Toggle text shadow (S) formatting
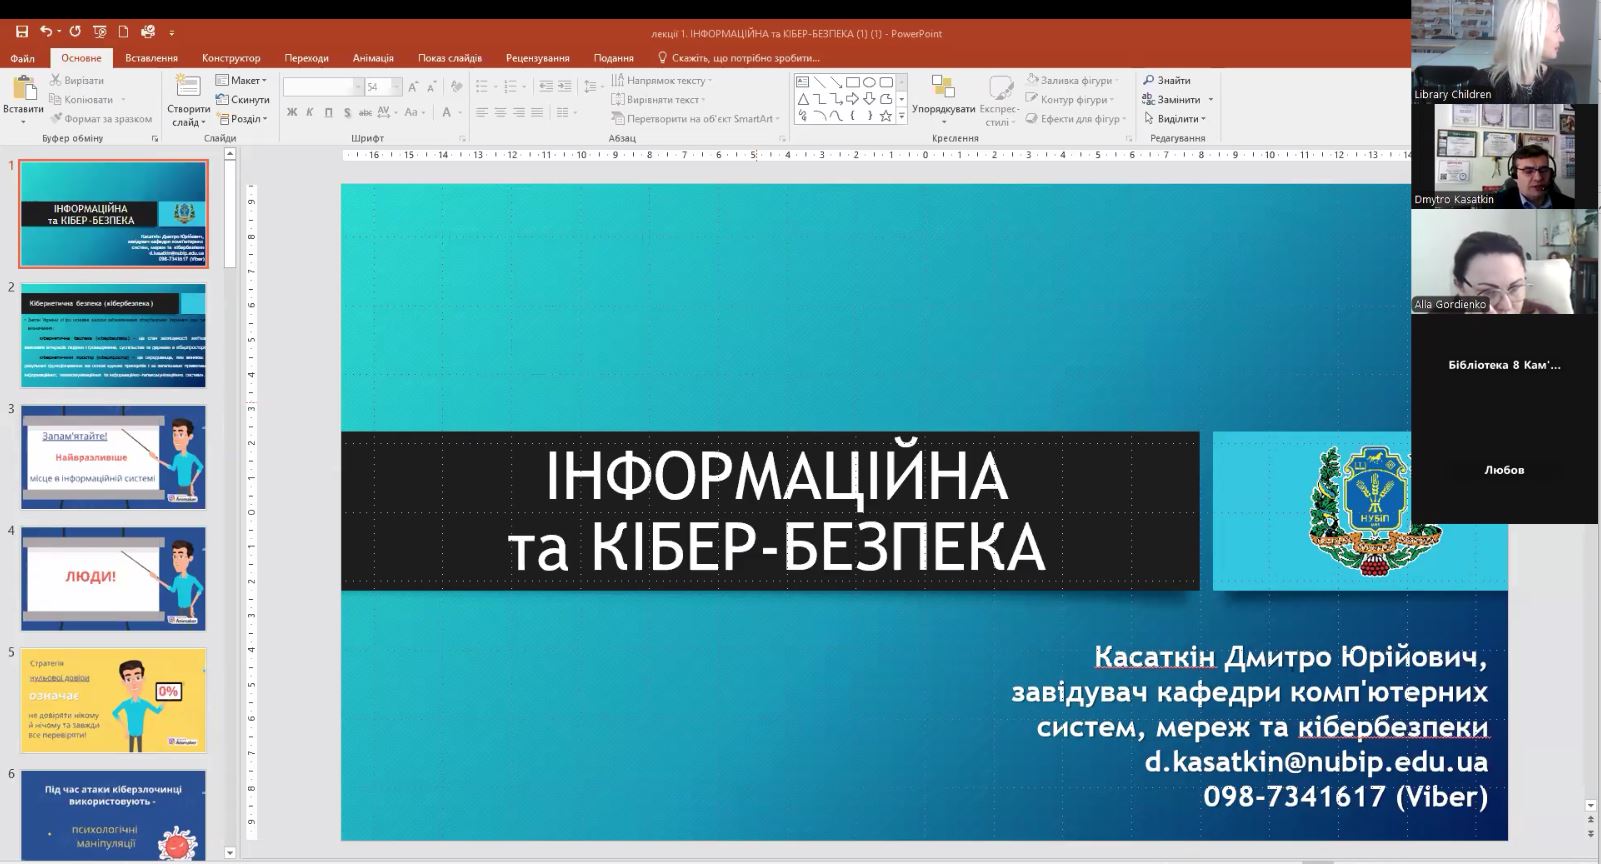Screen dimensions: 1601x864 click(347, 113)
